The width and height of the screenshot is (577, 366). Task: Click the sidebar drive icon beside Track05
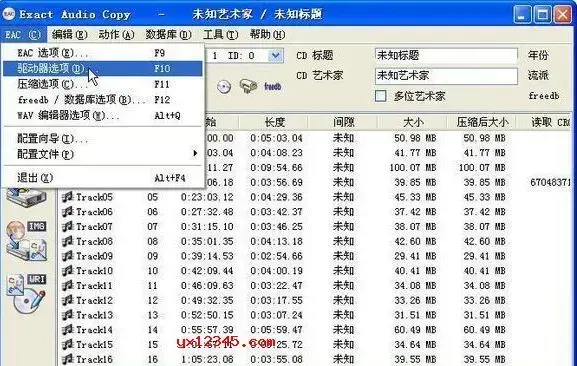click(x=26, y=197)
